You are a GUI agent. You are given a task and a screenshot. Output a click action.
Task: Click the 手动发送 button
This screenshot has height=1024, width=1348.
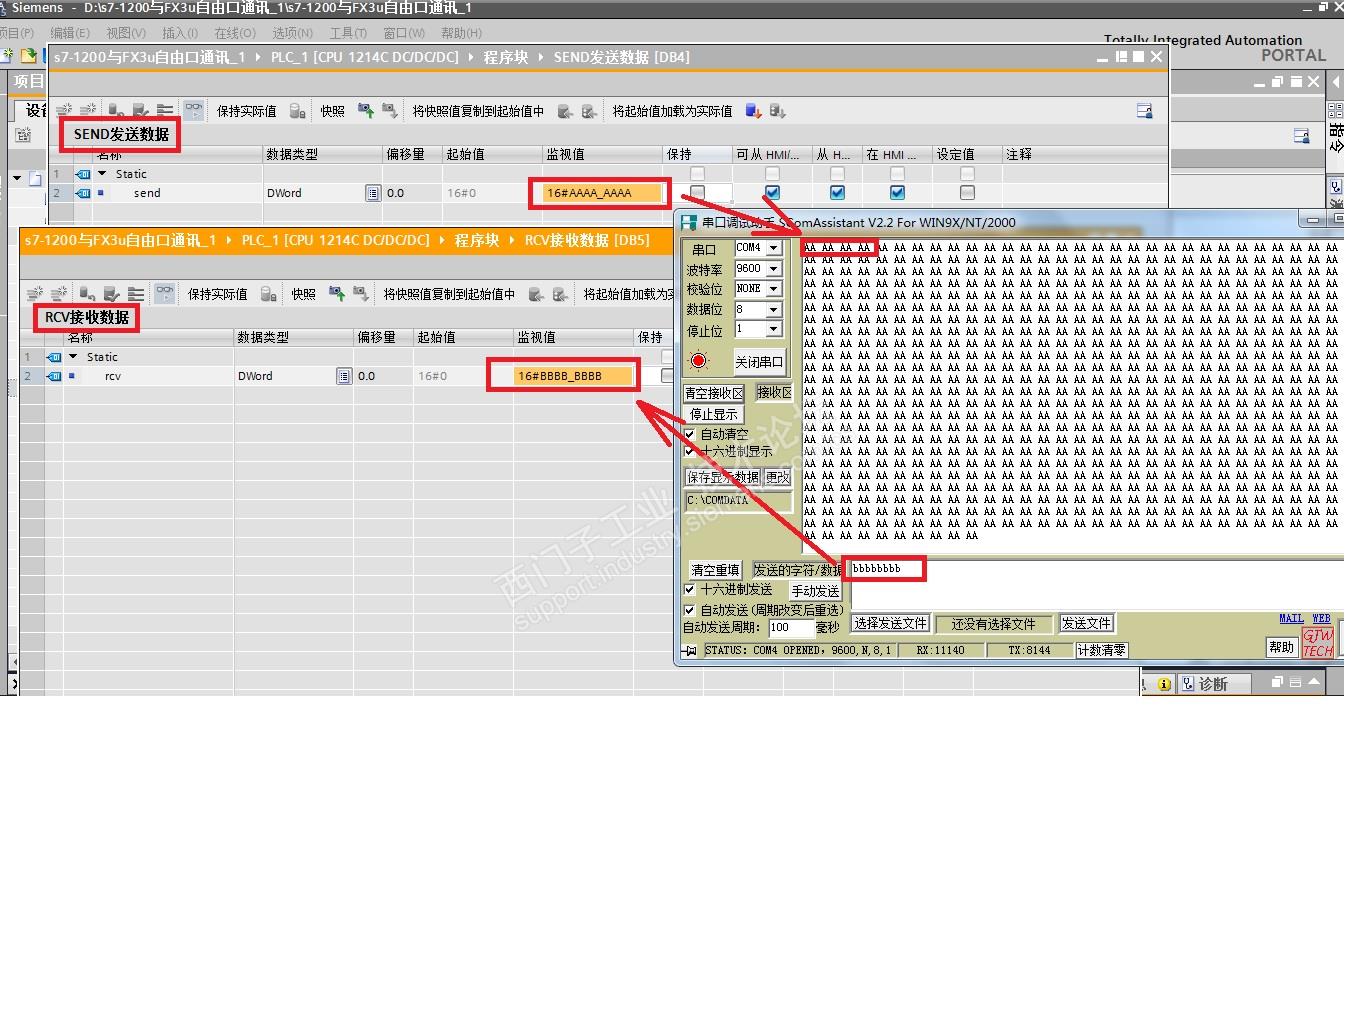(x=815, y=591)
